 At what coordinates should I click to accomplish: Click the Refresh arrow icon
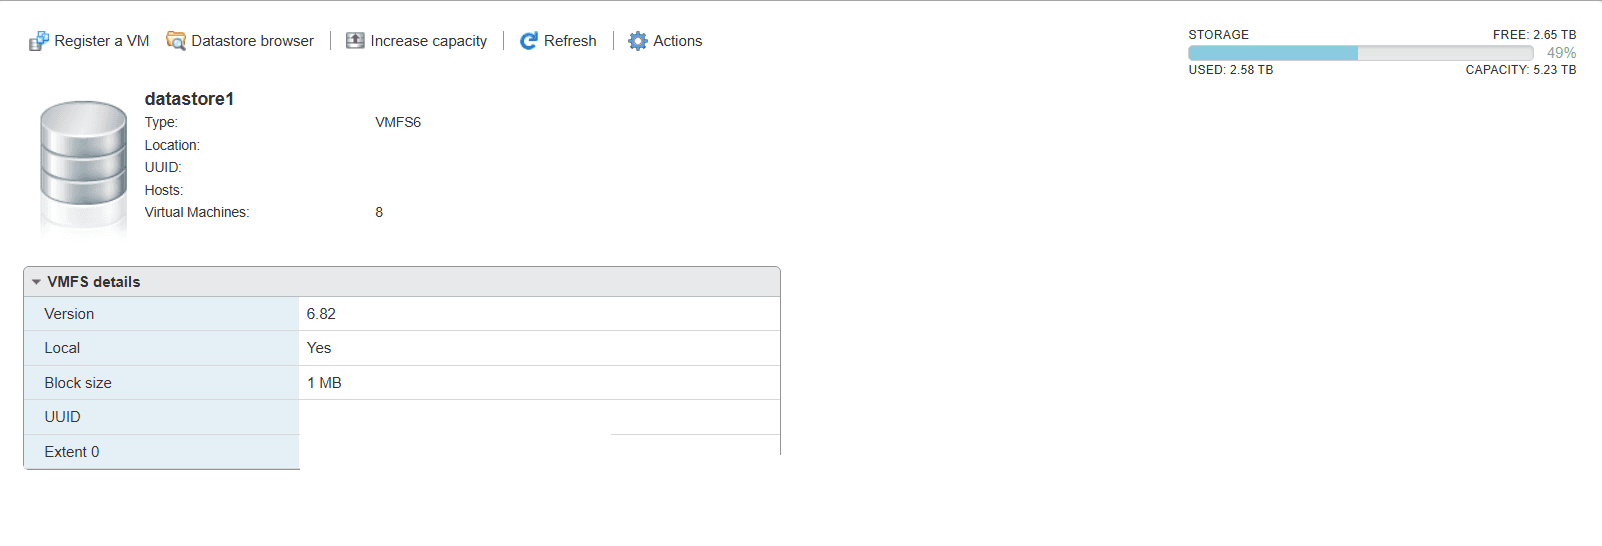click(529, 41)
